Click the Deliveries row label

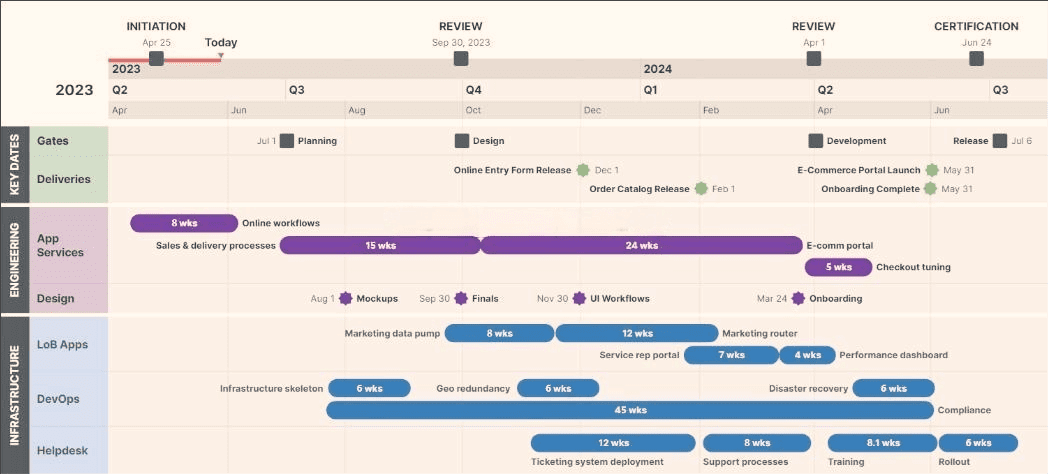click(x=63, y=179)
